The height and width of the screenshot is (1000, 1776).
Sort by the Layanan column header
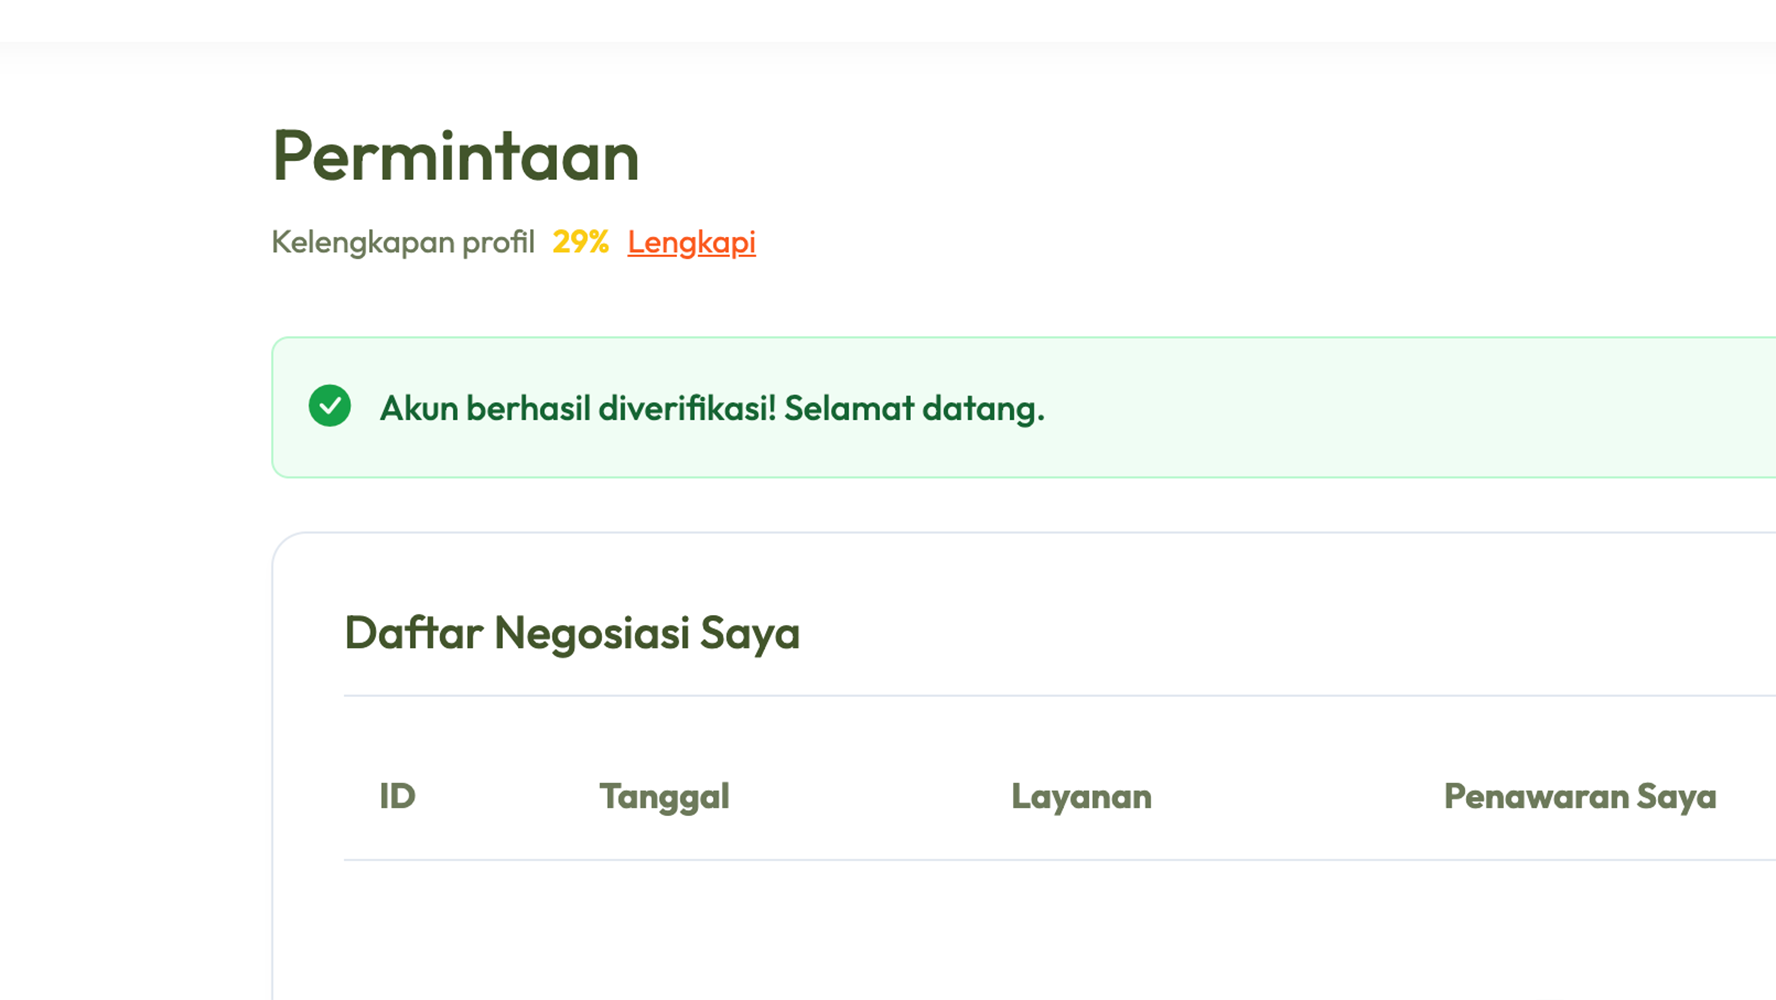pyautogui.click(x=1081, y=796)
